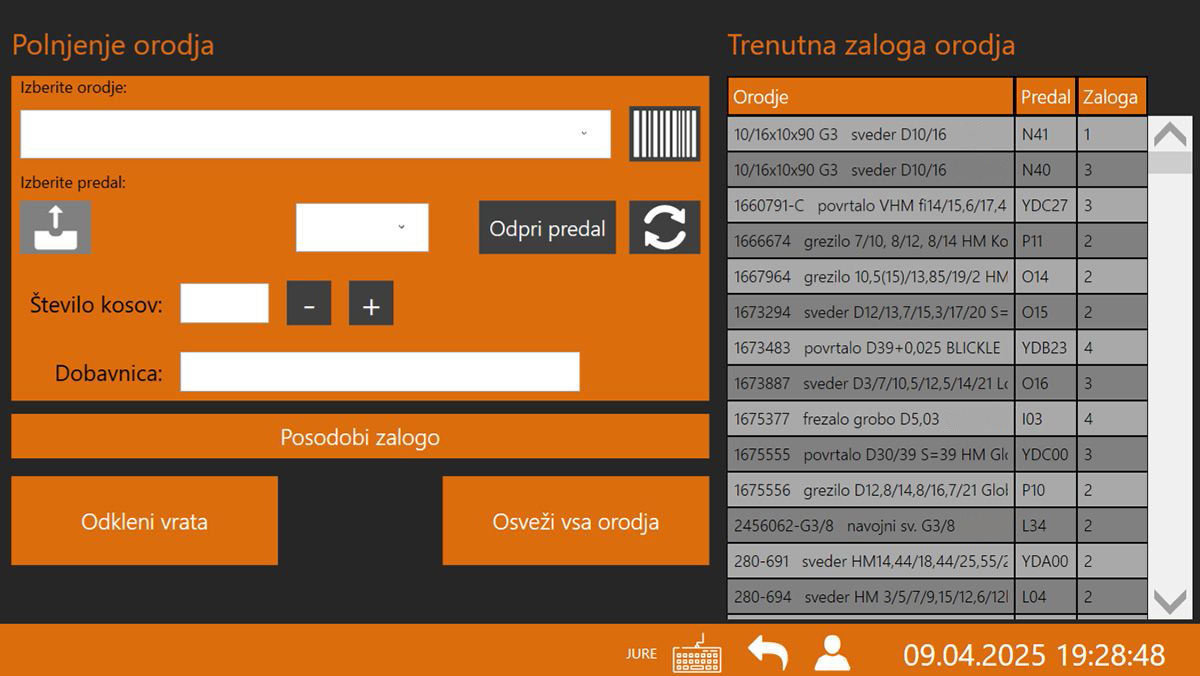Sort by the Orodje column header
The width and height of the screenshot is (1200, 676).
[x=870, y=97]
